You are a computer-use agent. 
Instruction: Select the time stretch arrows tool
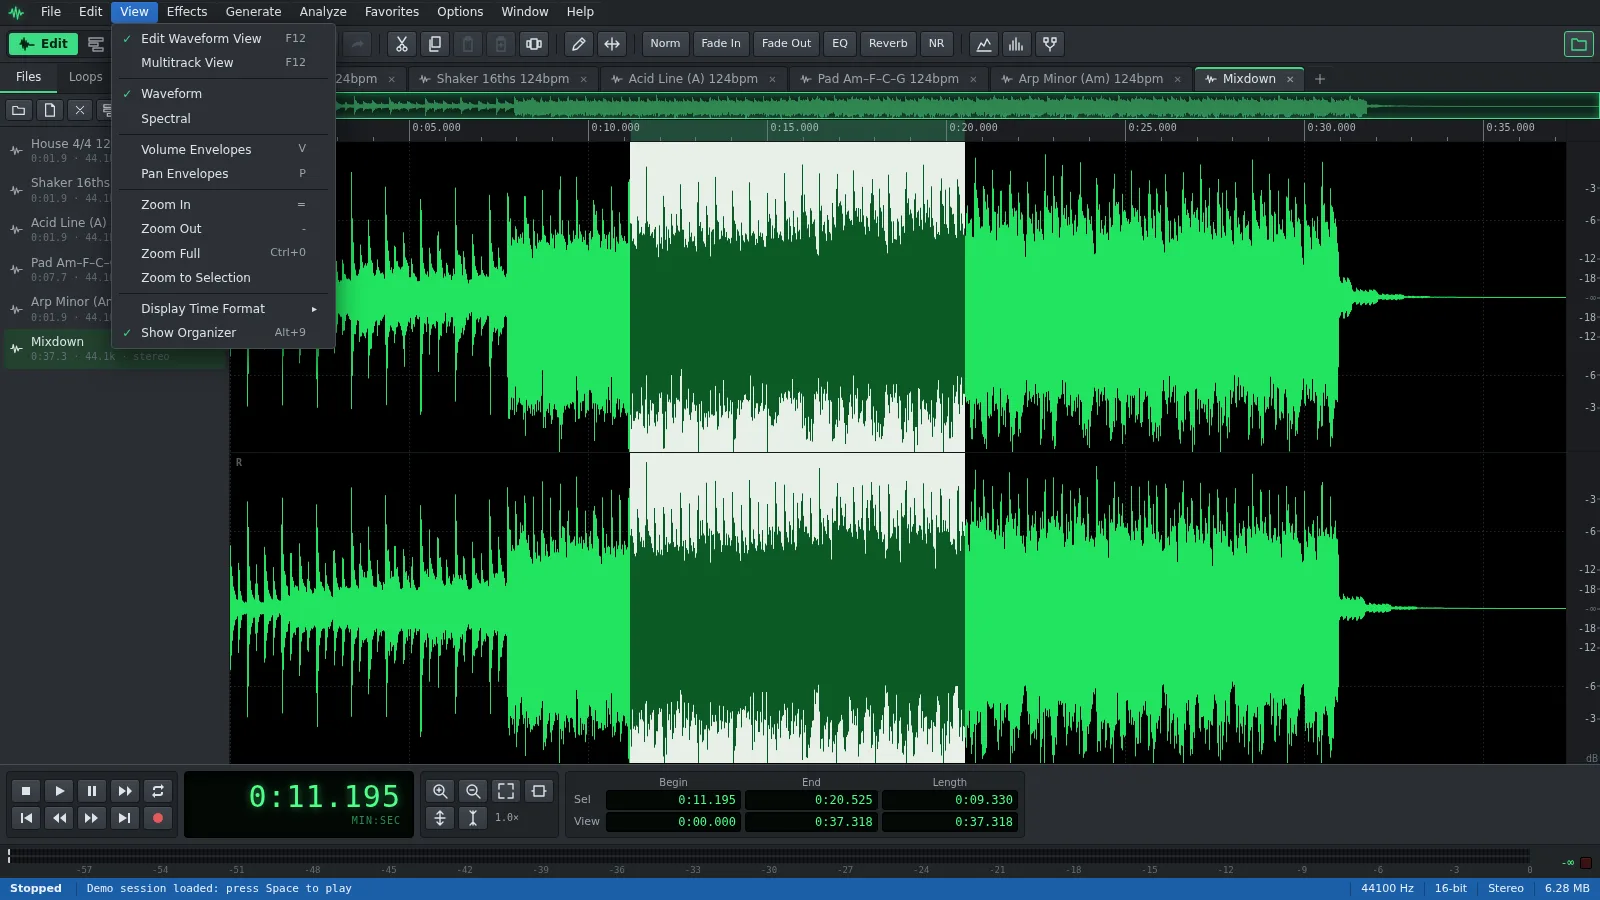pos(612,44)
